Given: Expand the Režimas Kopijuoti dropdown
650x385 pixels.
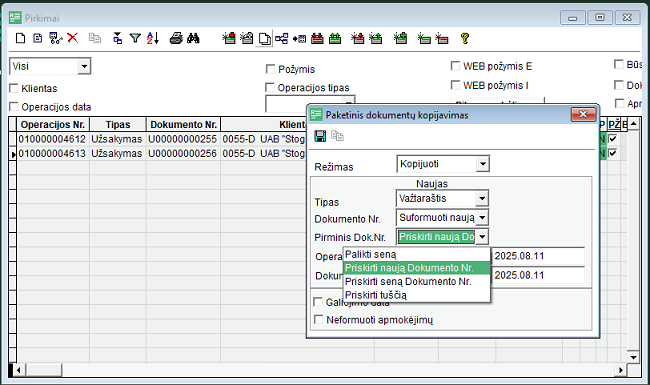Looking at the screenshot, I should point(483,164).
